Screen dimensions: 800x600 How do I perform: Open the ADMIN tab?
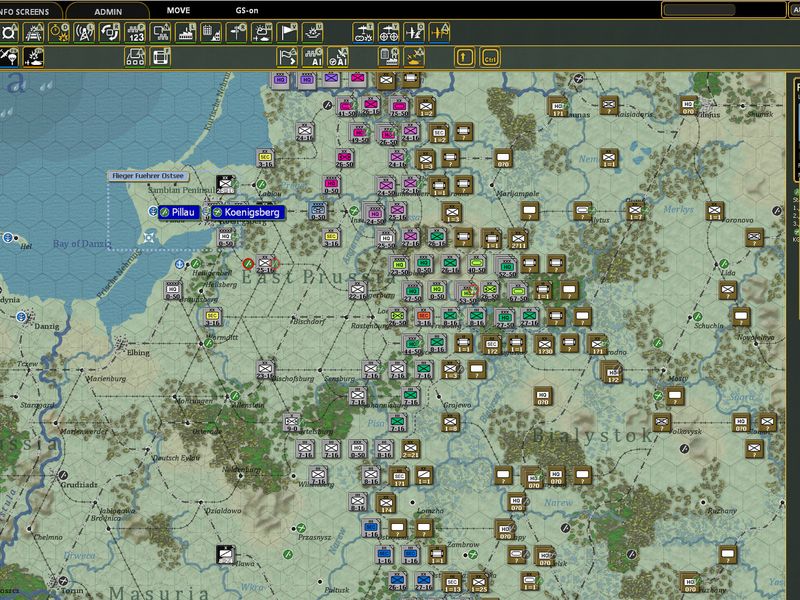[108, 11]
